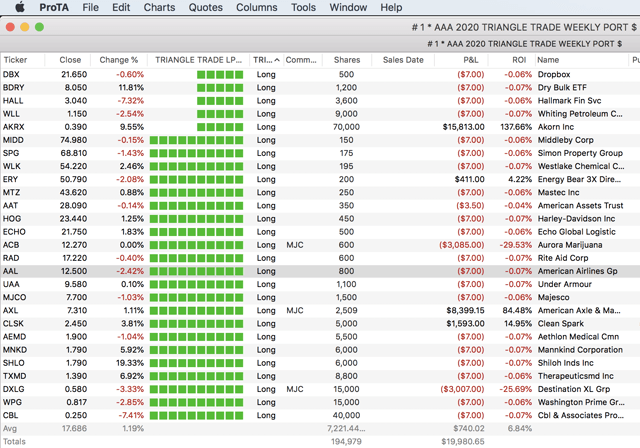The image size is (640, 448).
Task: Sort by the Shares column header
Action: tap(347, 60)
